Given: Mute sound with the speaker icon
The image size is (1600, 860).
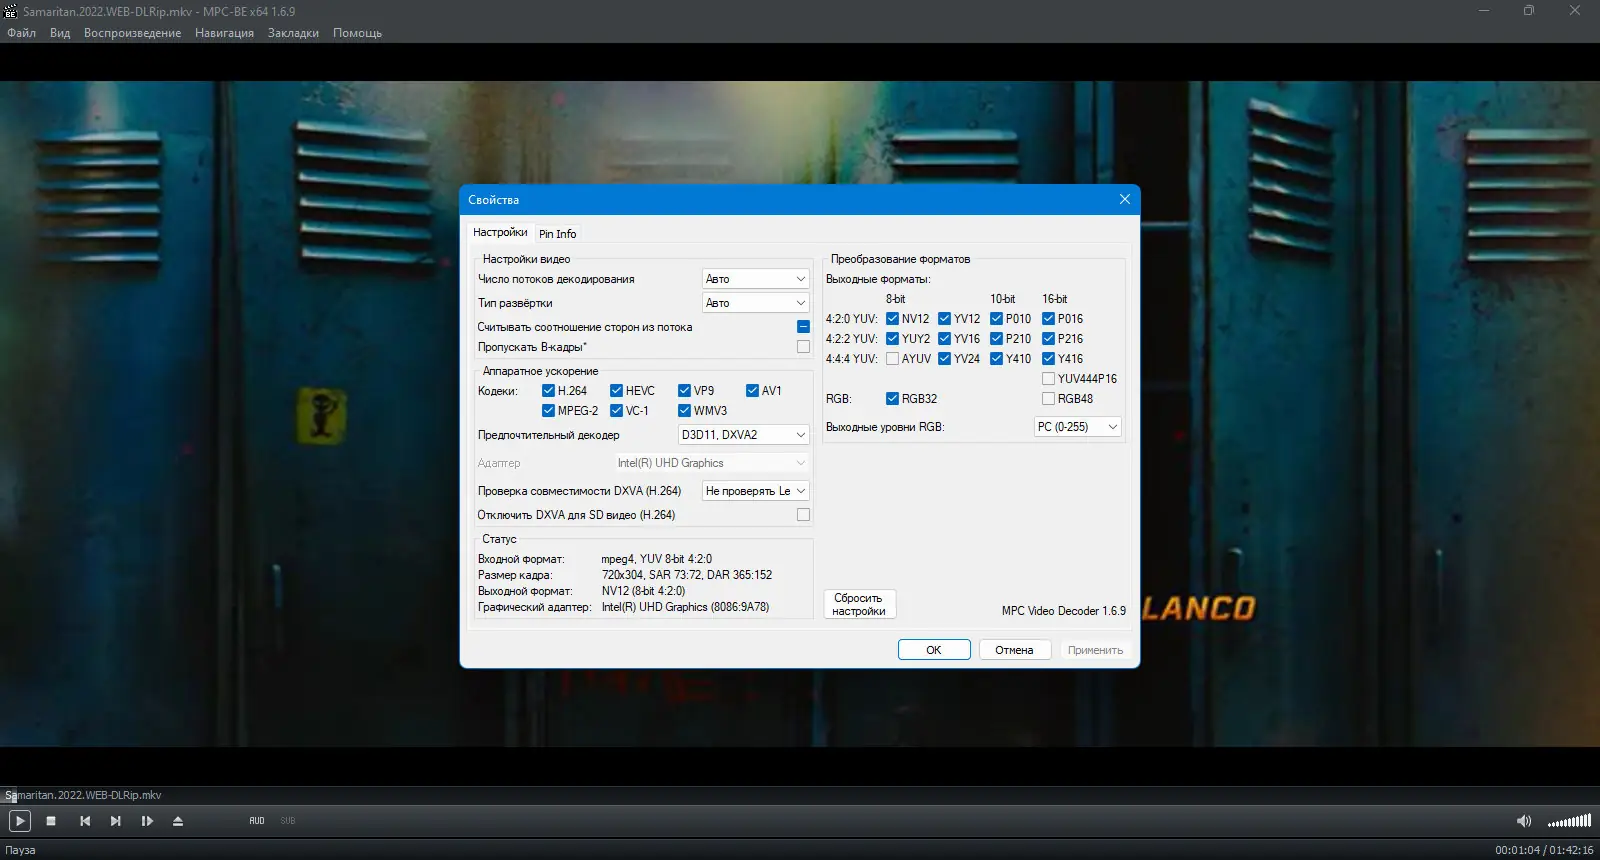Looking at the screenshot, I should [x=1524, y=821].
